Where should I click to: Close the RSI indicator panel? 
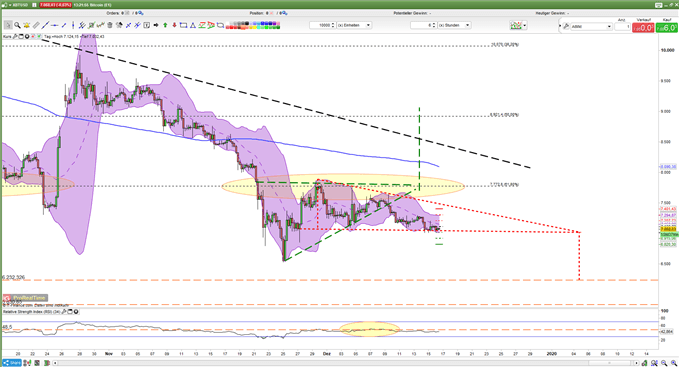76,312
